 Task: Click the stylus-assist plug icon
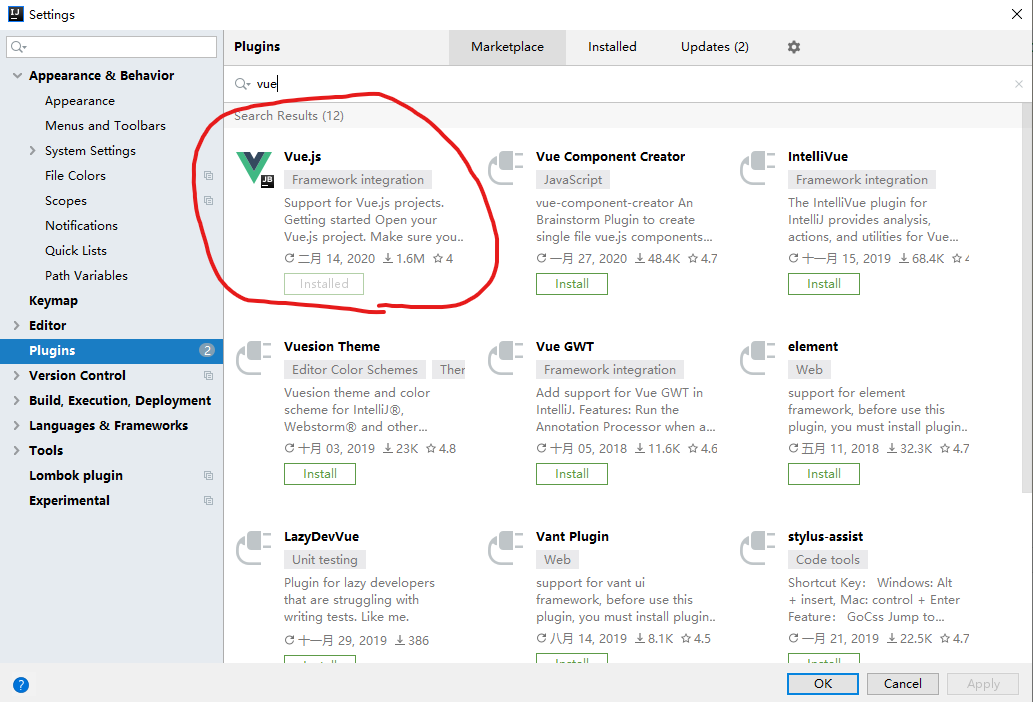point(758,548)
